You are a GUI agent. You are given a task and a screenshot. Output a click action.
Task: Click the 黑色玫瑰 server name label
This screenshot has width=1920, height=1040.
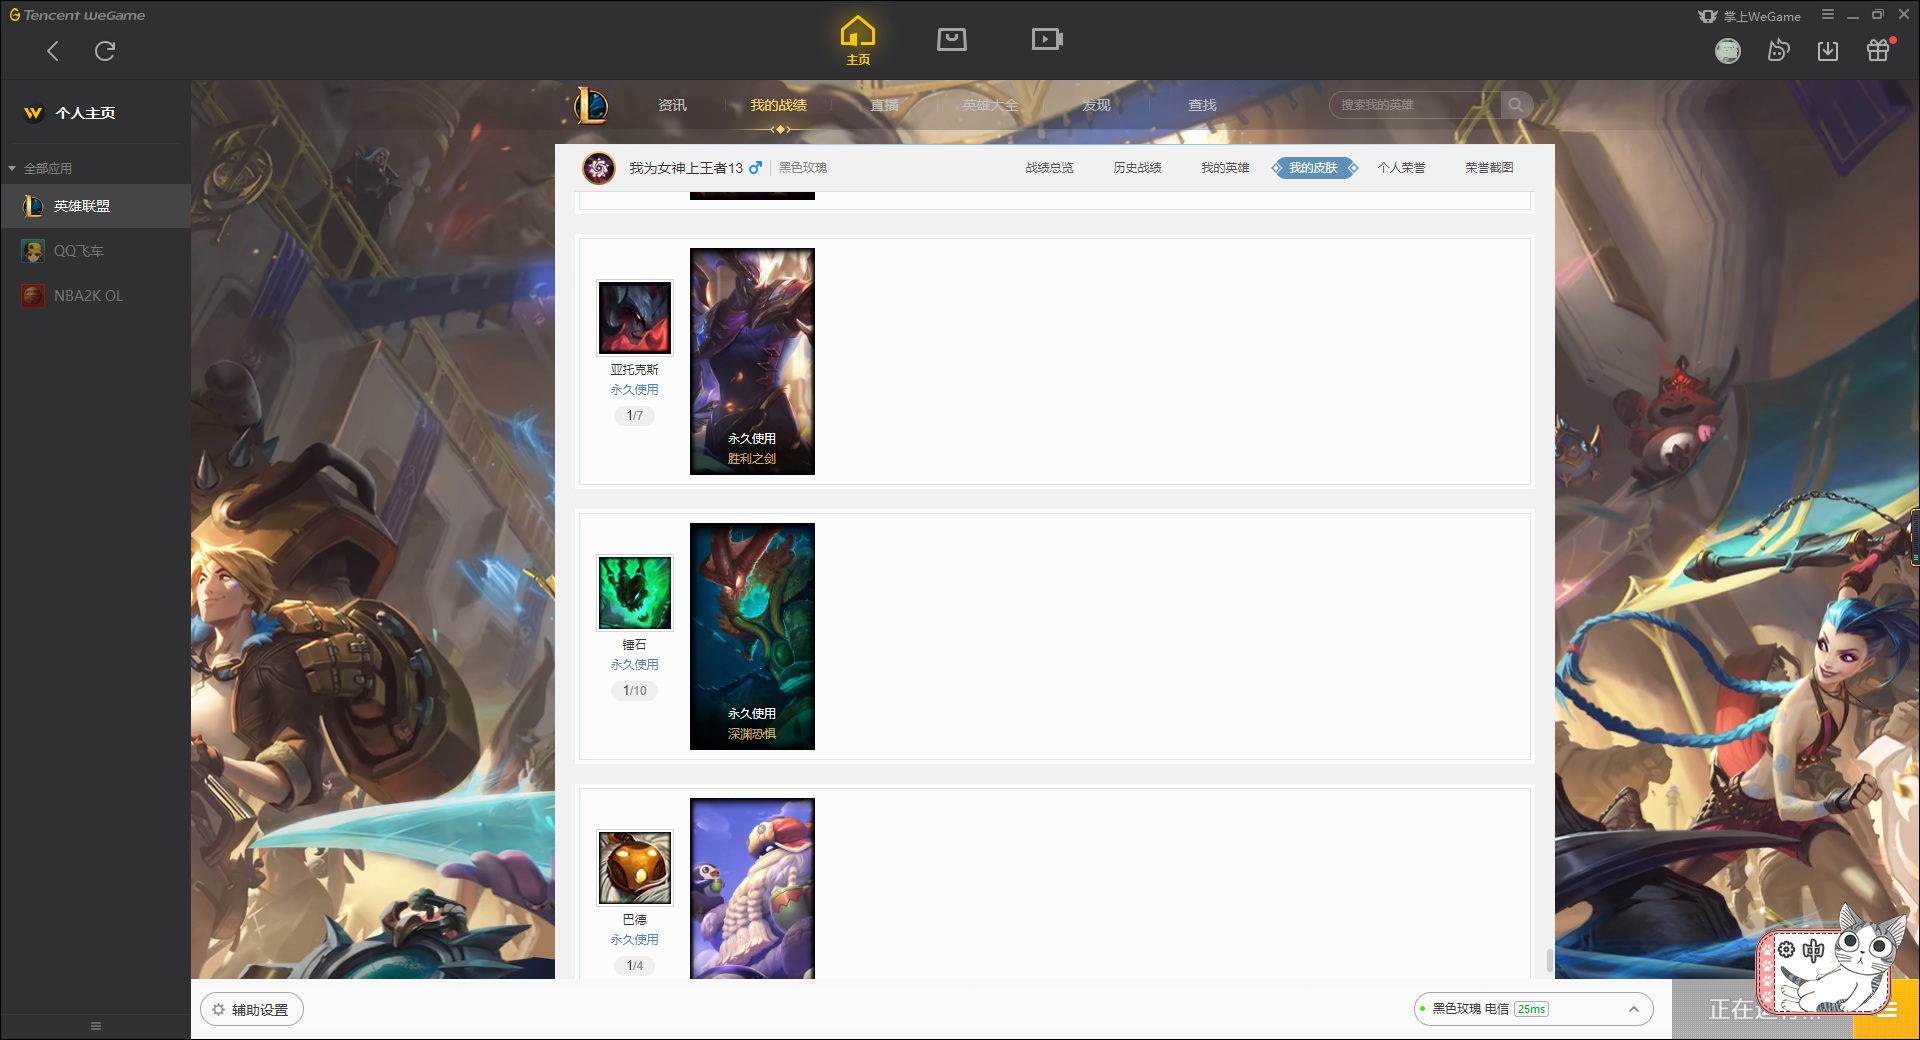[803, 168]
